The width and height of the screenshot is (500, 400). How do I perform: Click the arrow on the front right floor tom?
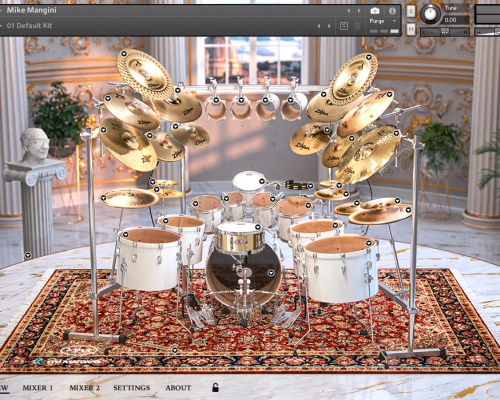tap(369, 243)
